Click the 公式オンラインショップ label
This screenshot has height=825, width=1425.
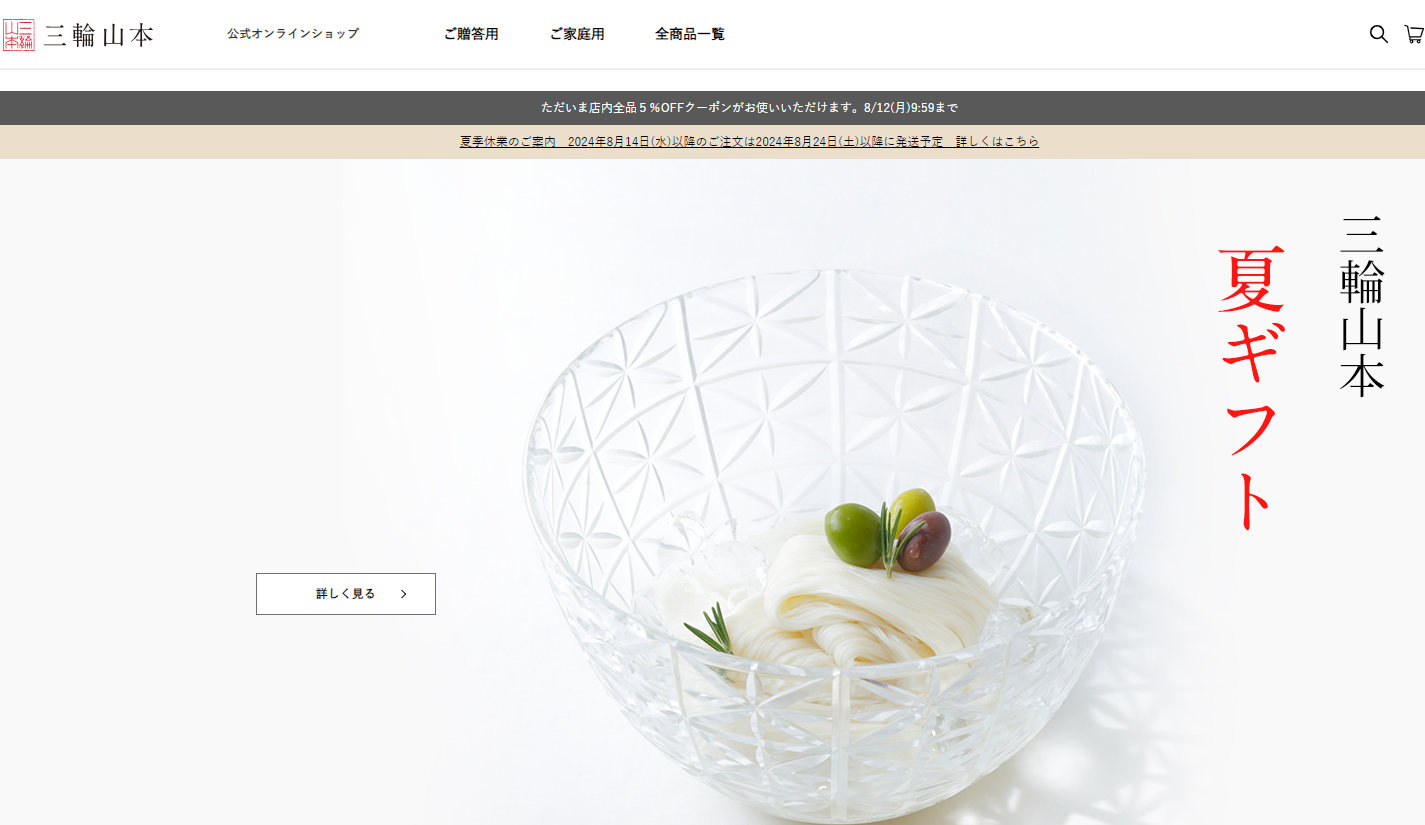(x=292, y=34)
